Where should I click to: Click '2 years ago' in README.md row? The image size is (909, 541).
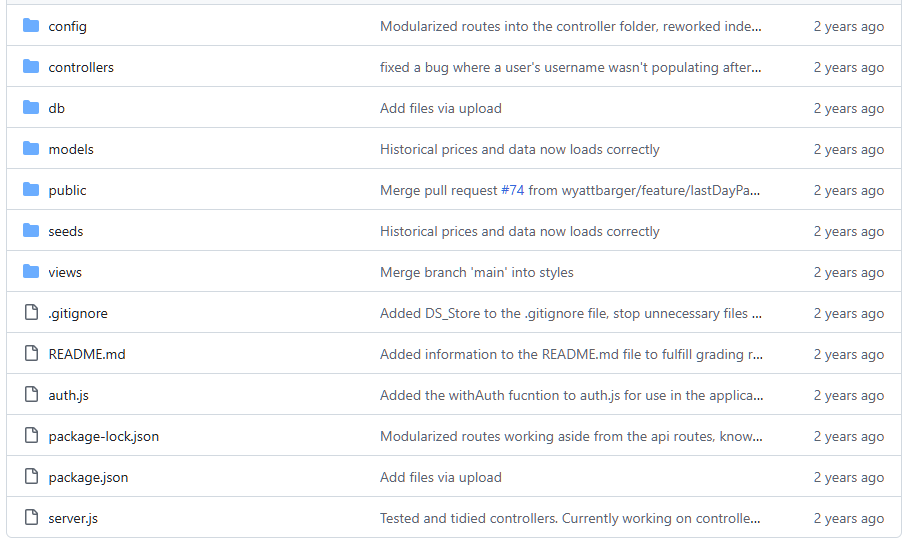(x=849, y=354)
